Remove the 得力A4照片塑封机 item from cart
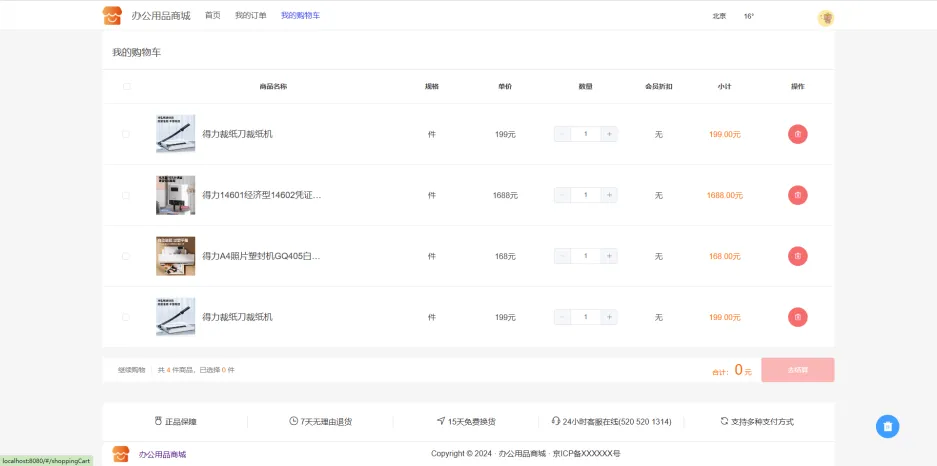Image resolution: width=937 pixels, height=466 pixels. click(x=797, y=256)
